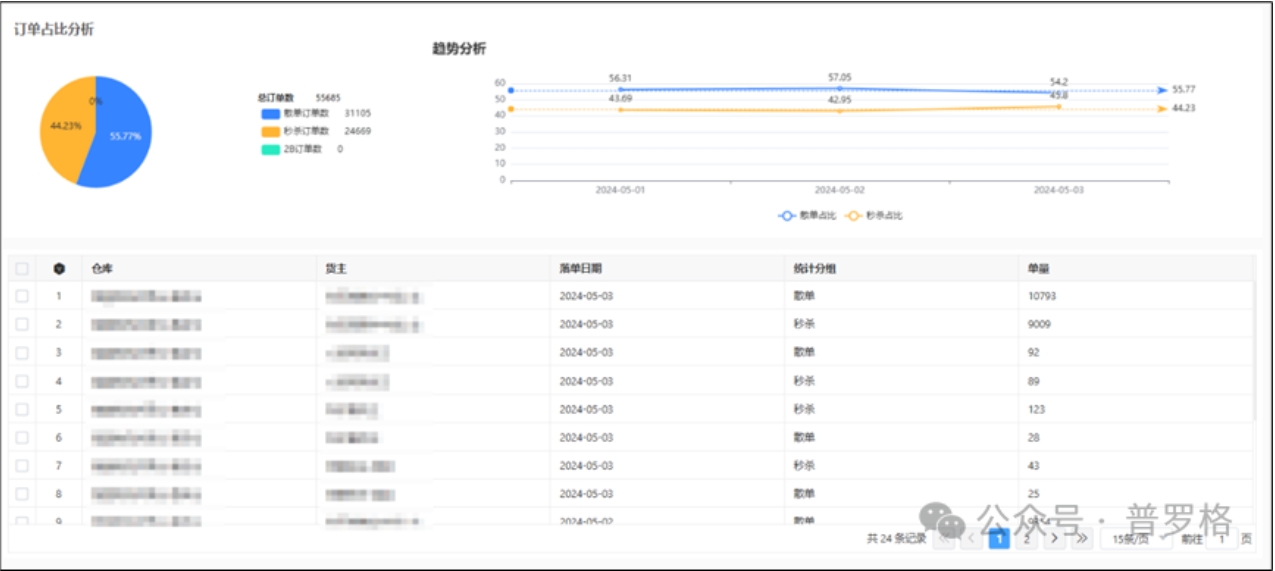Jump to last page with double-right arrow
The height and width of the screenshot is (571, 1275).
(x=1081, y=539)
